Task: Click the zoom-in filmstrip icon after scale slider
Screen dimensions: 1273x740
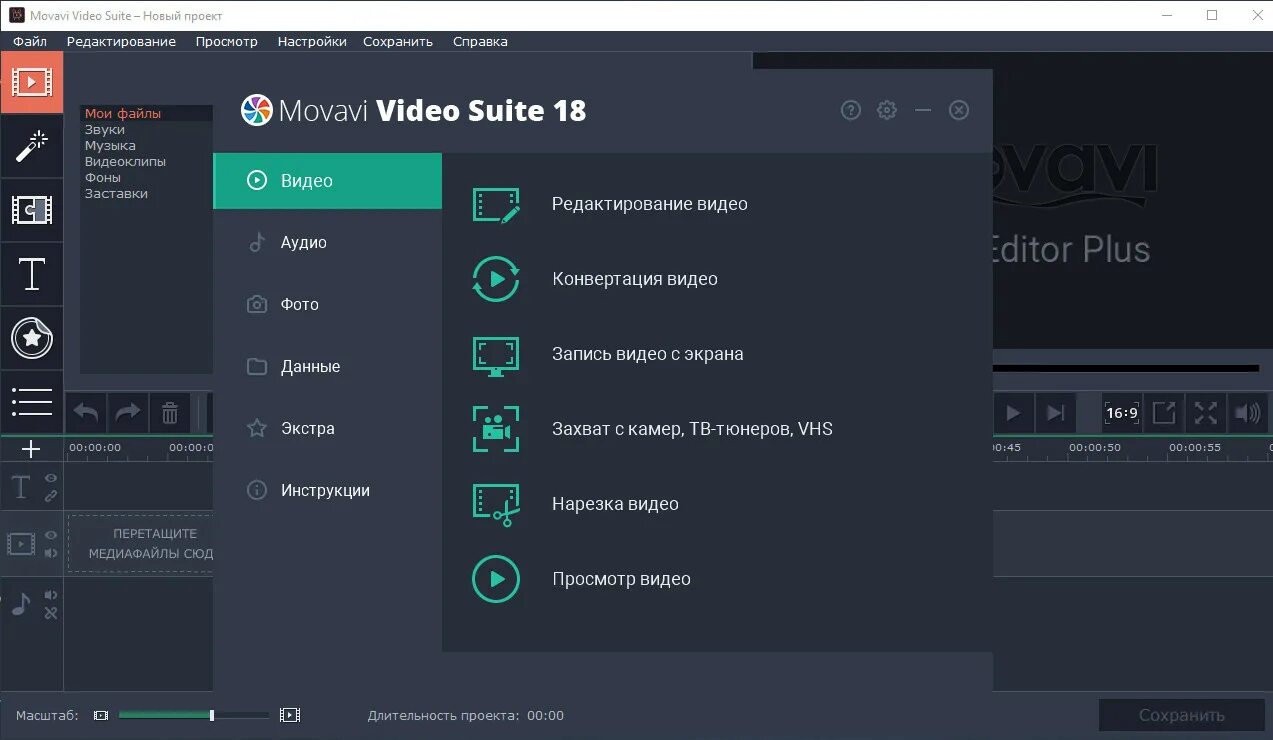Action: pyautogui.click(x=290, y=715)
